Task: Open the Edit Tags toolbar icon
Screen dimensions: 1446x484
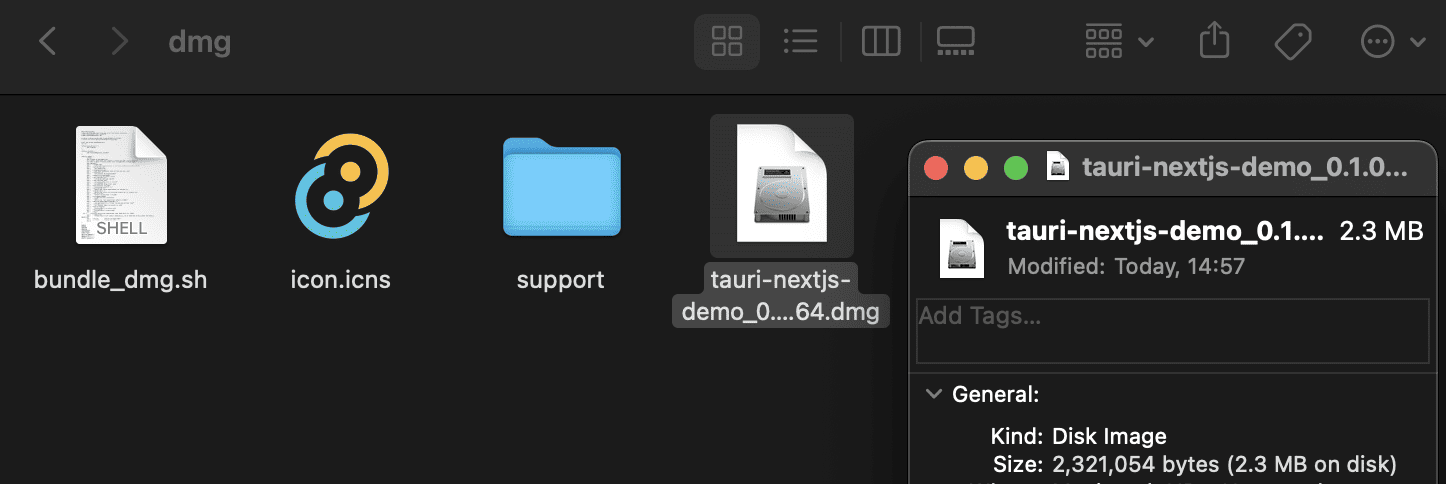Action: pos(1293,42)
